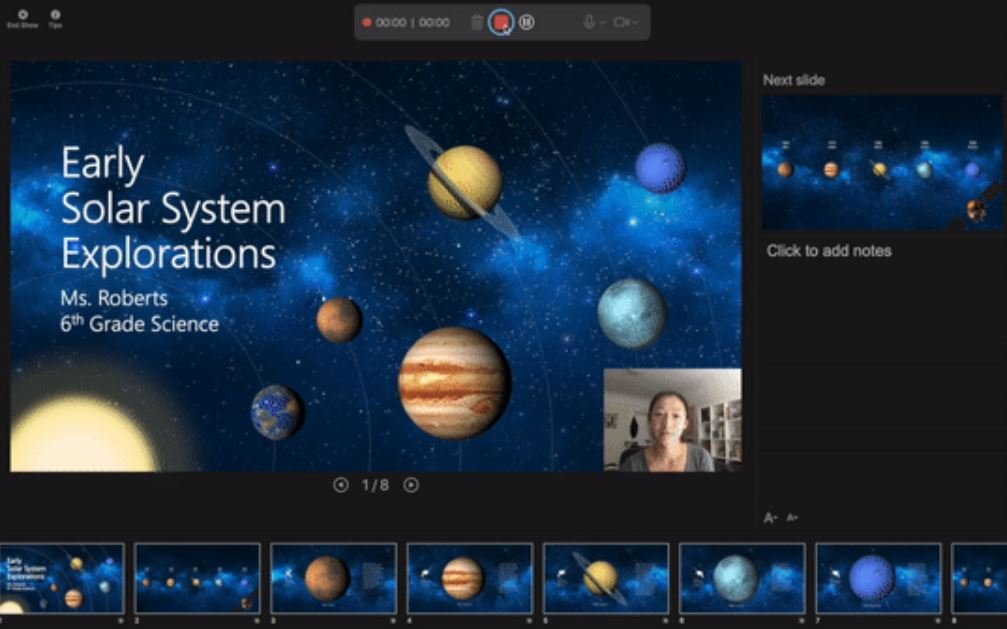Mute the microphone
1007x629 pixels.
(590, 22)
